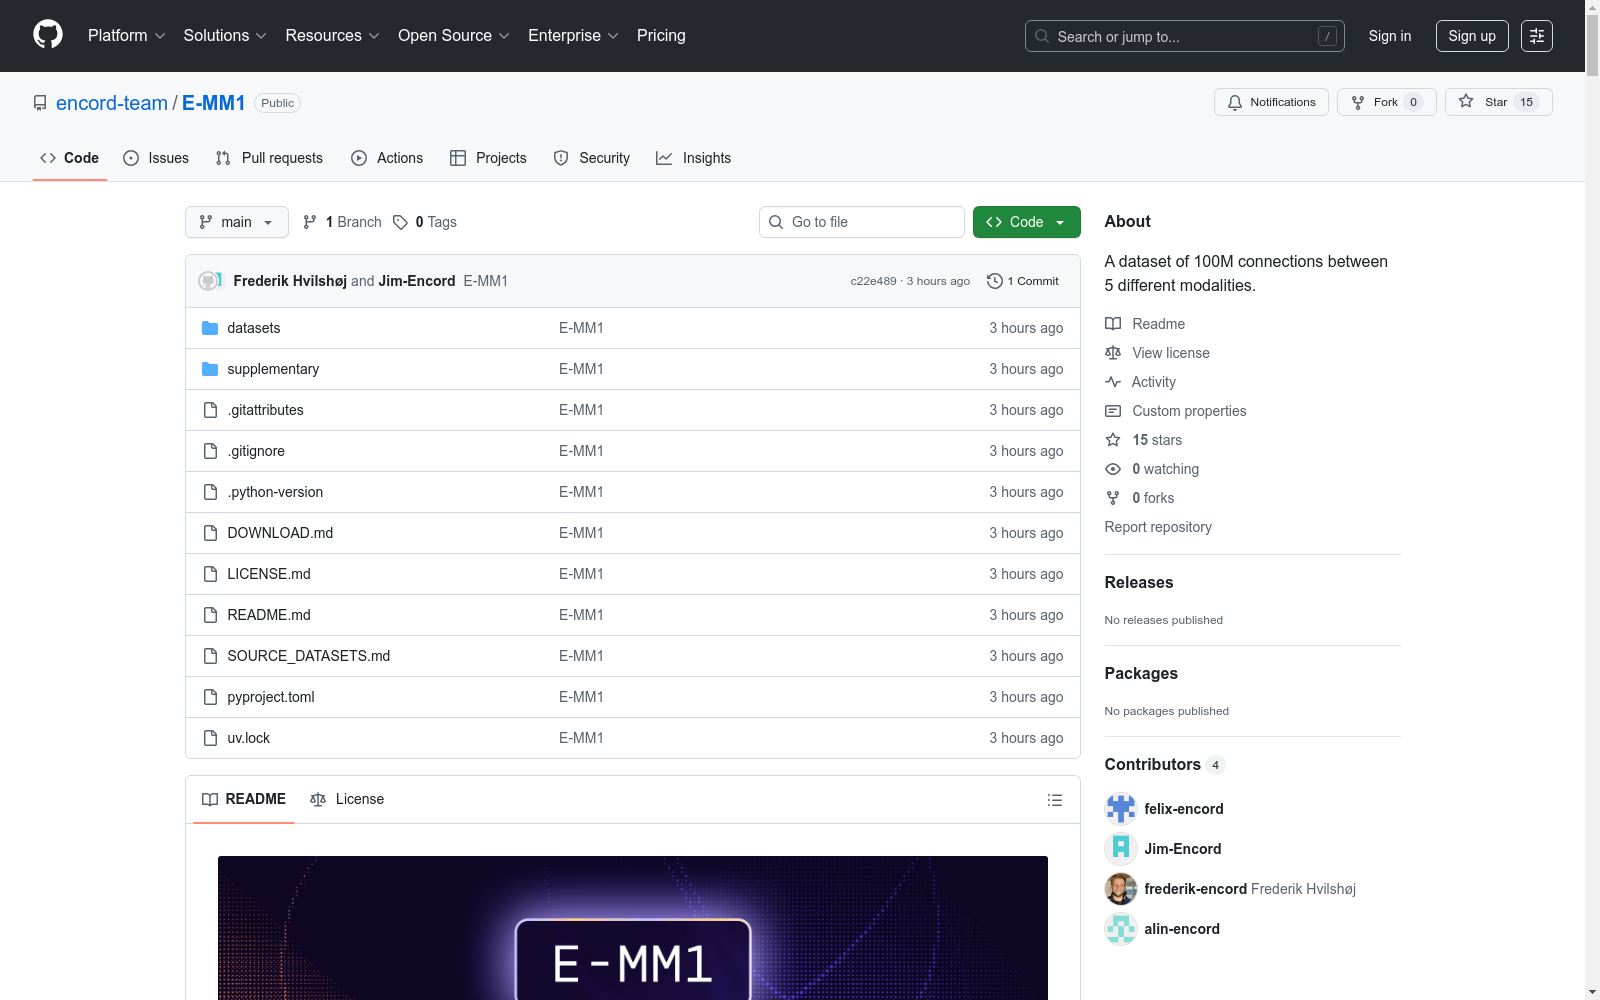The image size is (1600, 1000).
Task: Select the License tab in README panel
Action: coord(347,799)
